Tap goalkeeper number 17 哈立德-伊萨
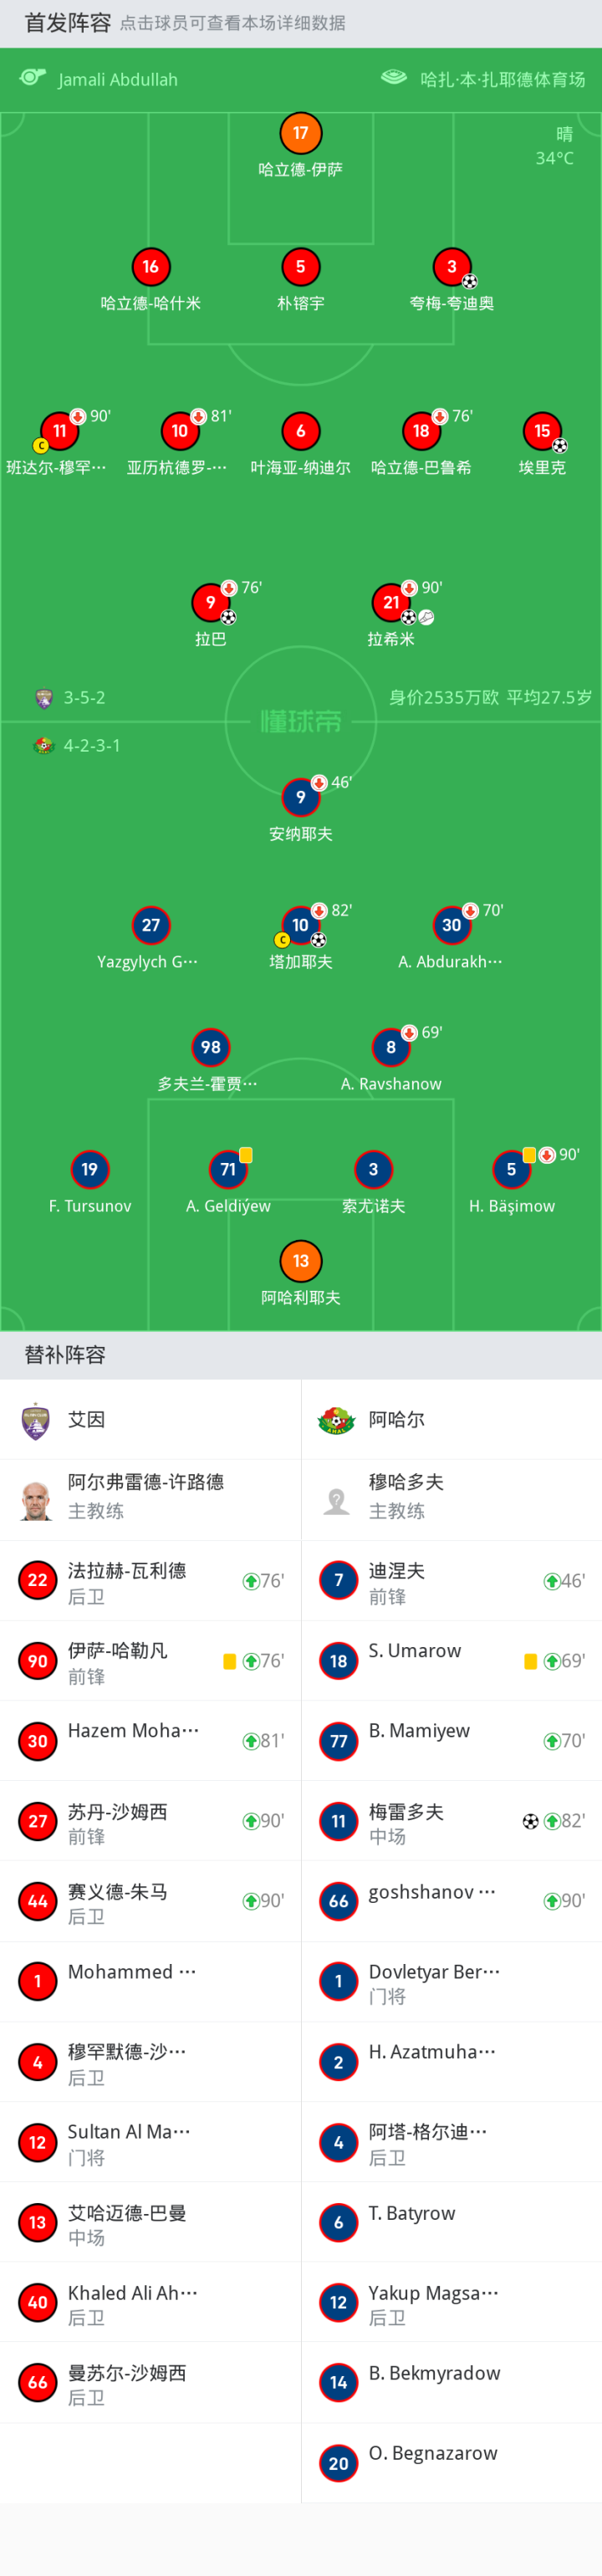Screen dimensions: 602x2576 point(300,133)
